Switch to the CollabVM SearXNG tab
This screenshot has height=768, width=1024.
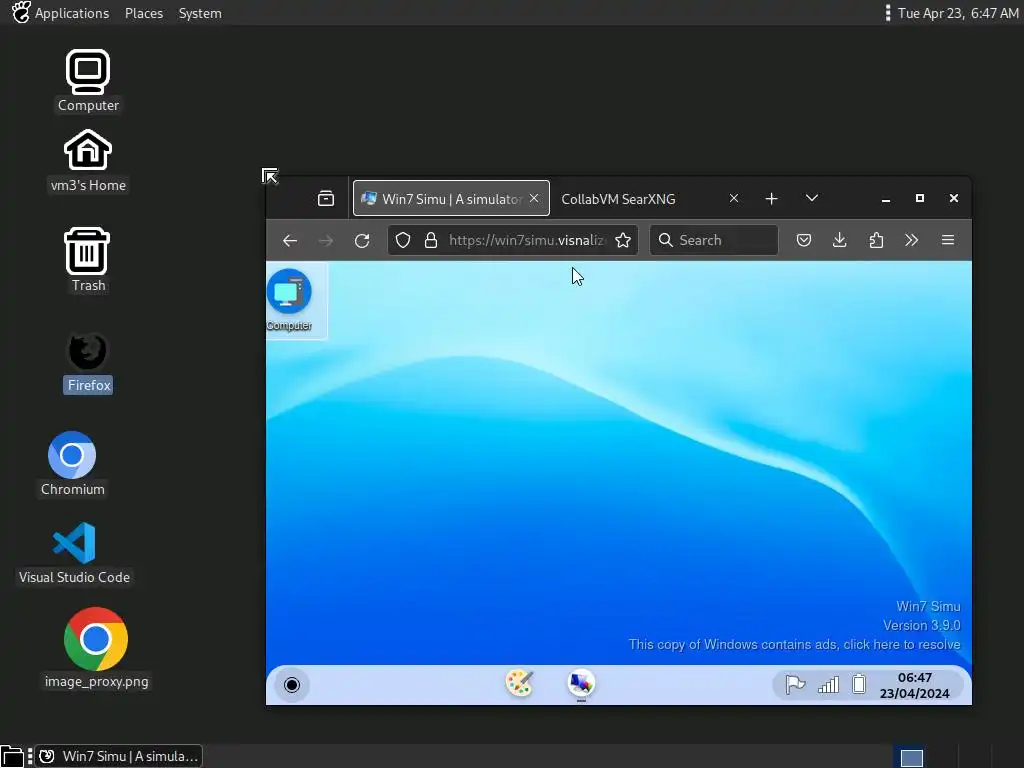[x=650, y=199]
